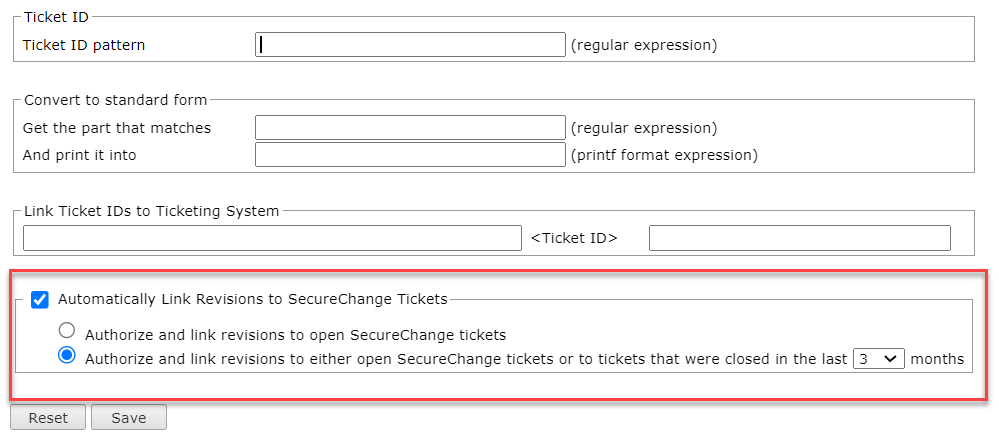The width and height of the screenshot is (999, 444).
Task: Click the '(printf format expression)' hint text
Action: click(664, 155)
